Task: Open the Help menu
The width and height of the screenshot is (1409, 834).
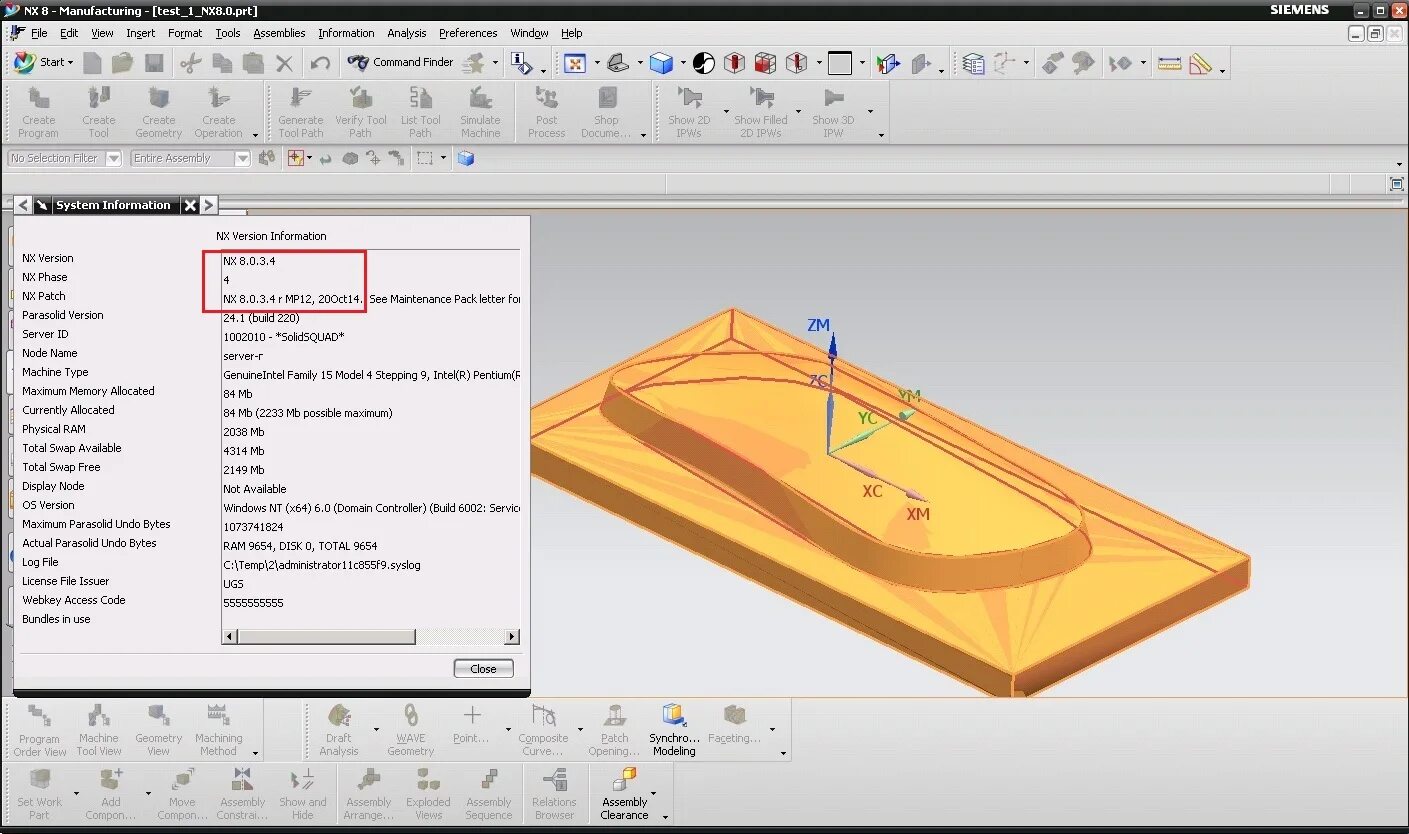Action: click(x=571, y=33)
